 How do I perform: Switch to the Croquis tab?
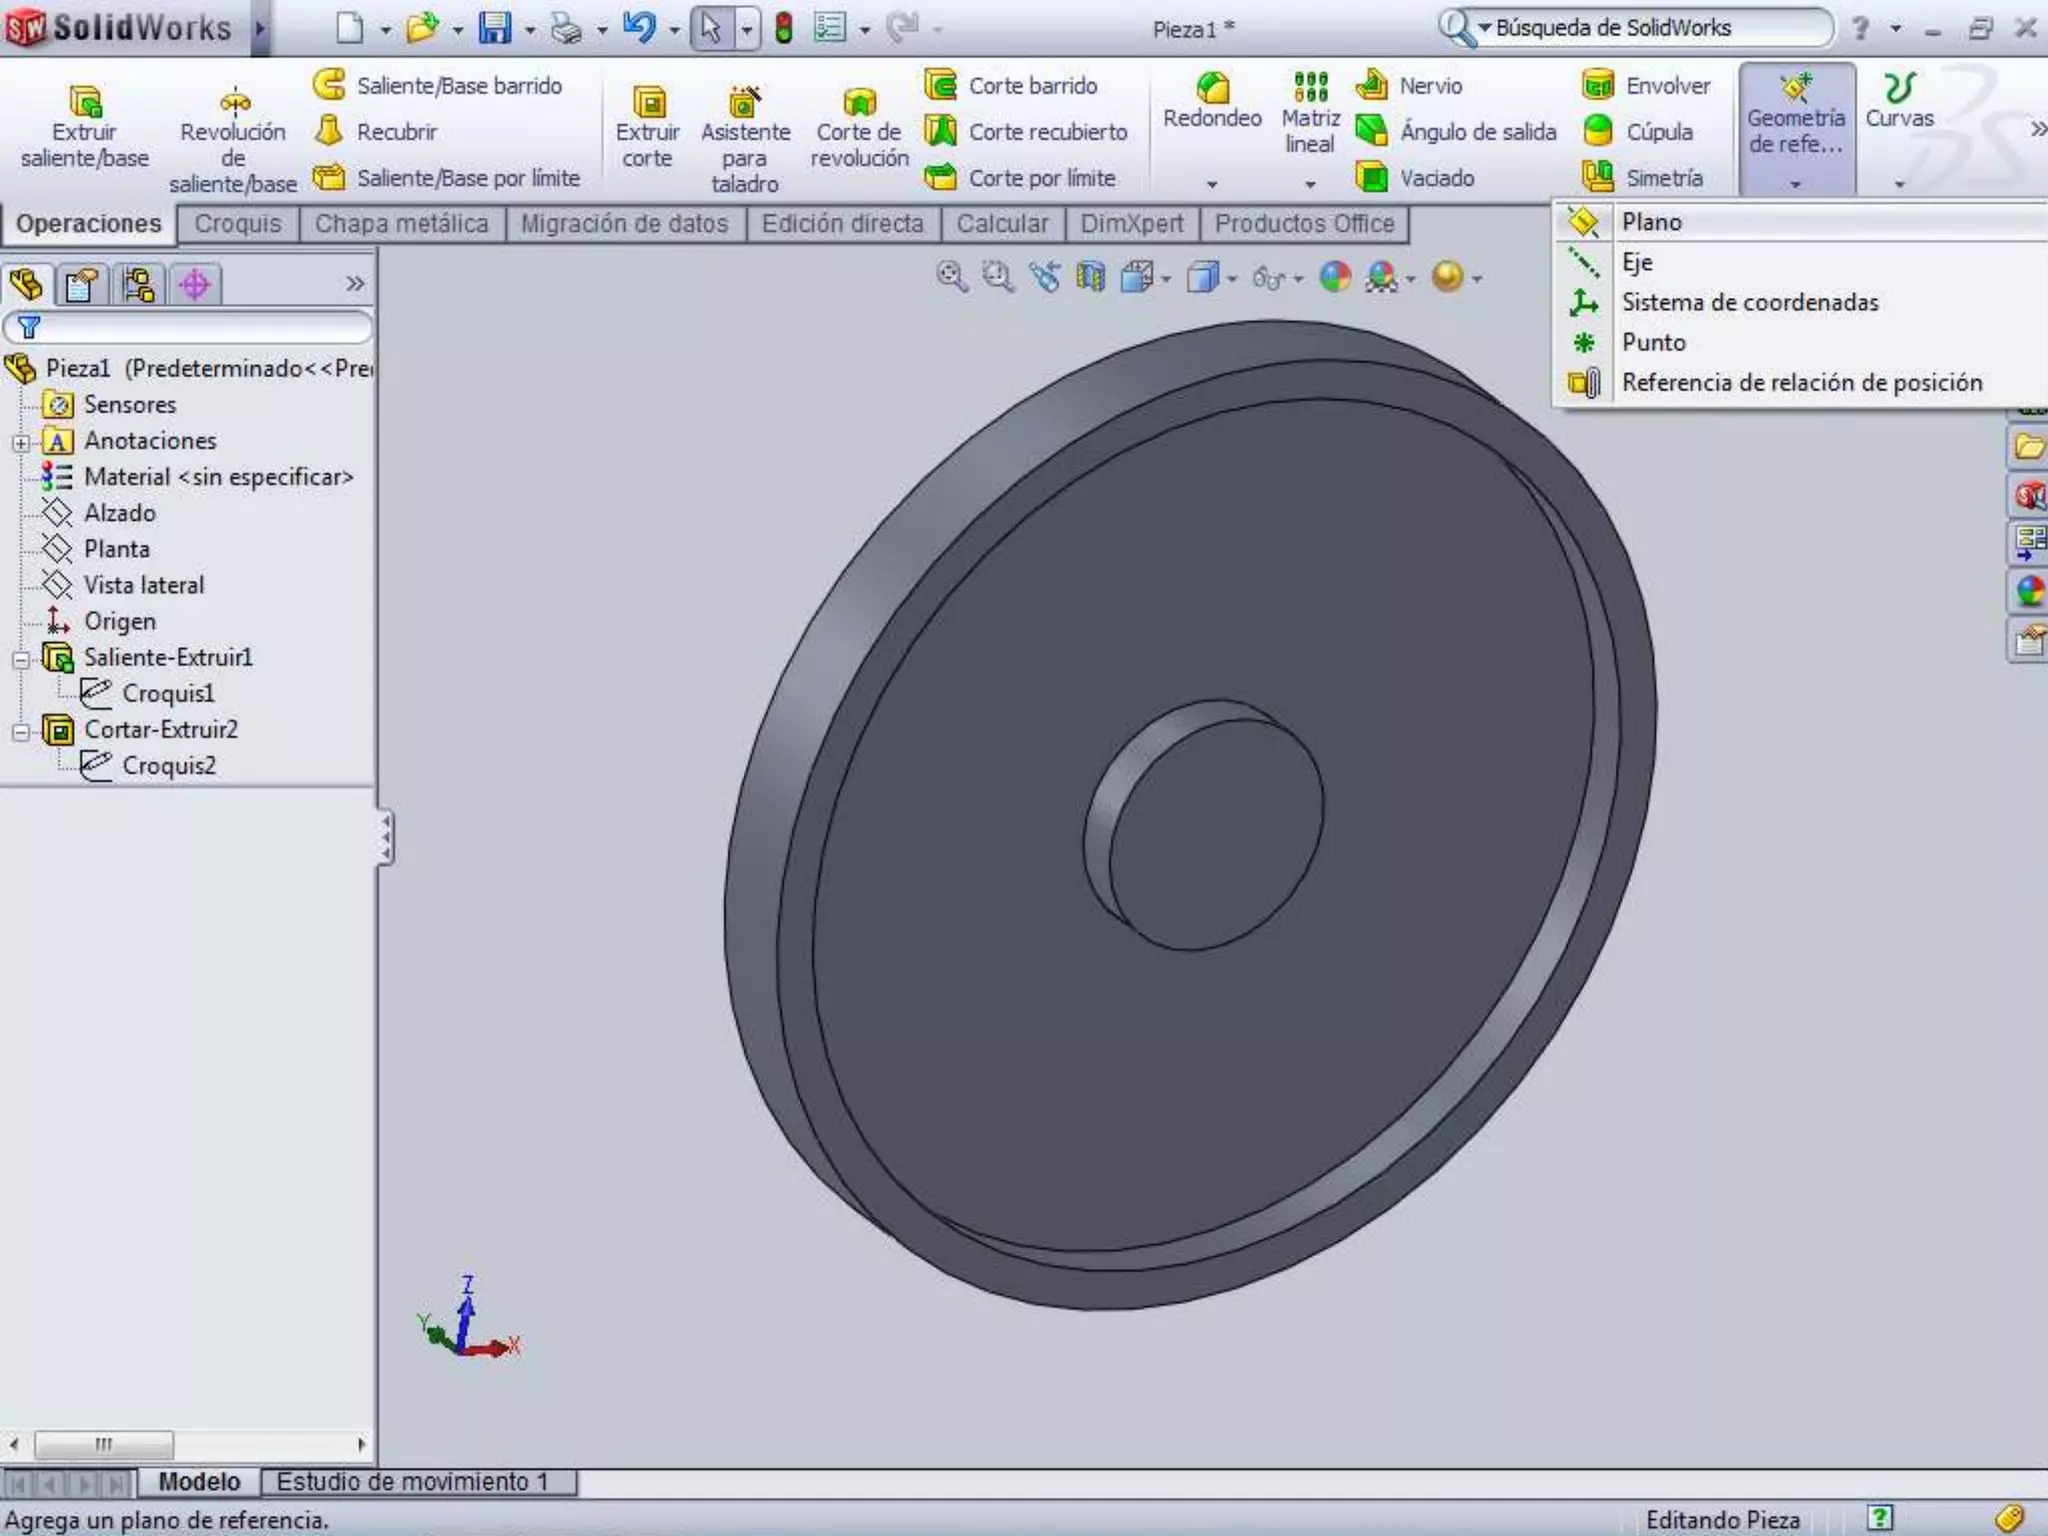[238, 224]
